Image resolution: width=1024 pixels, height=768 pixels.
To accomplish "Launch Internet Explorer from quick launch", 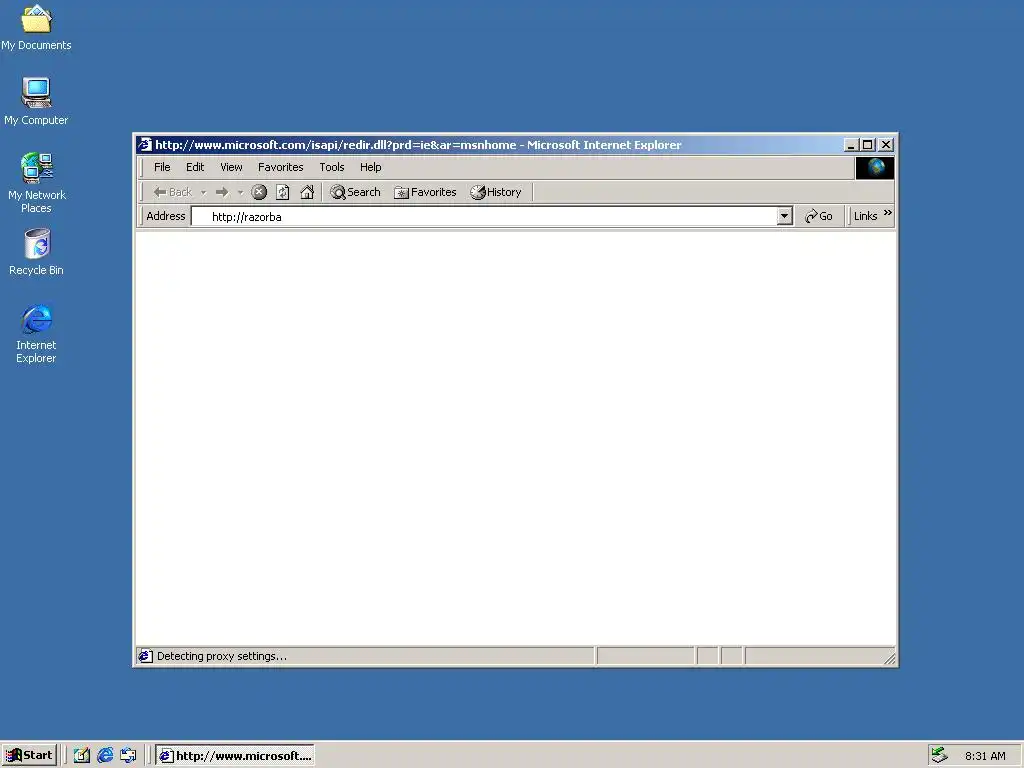I will (x=104, y=756).
